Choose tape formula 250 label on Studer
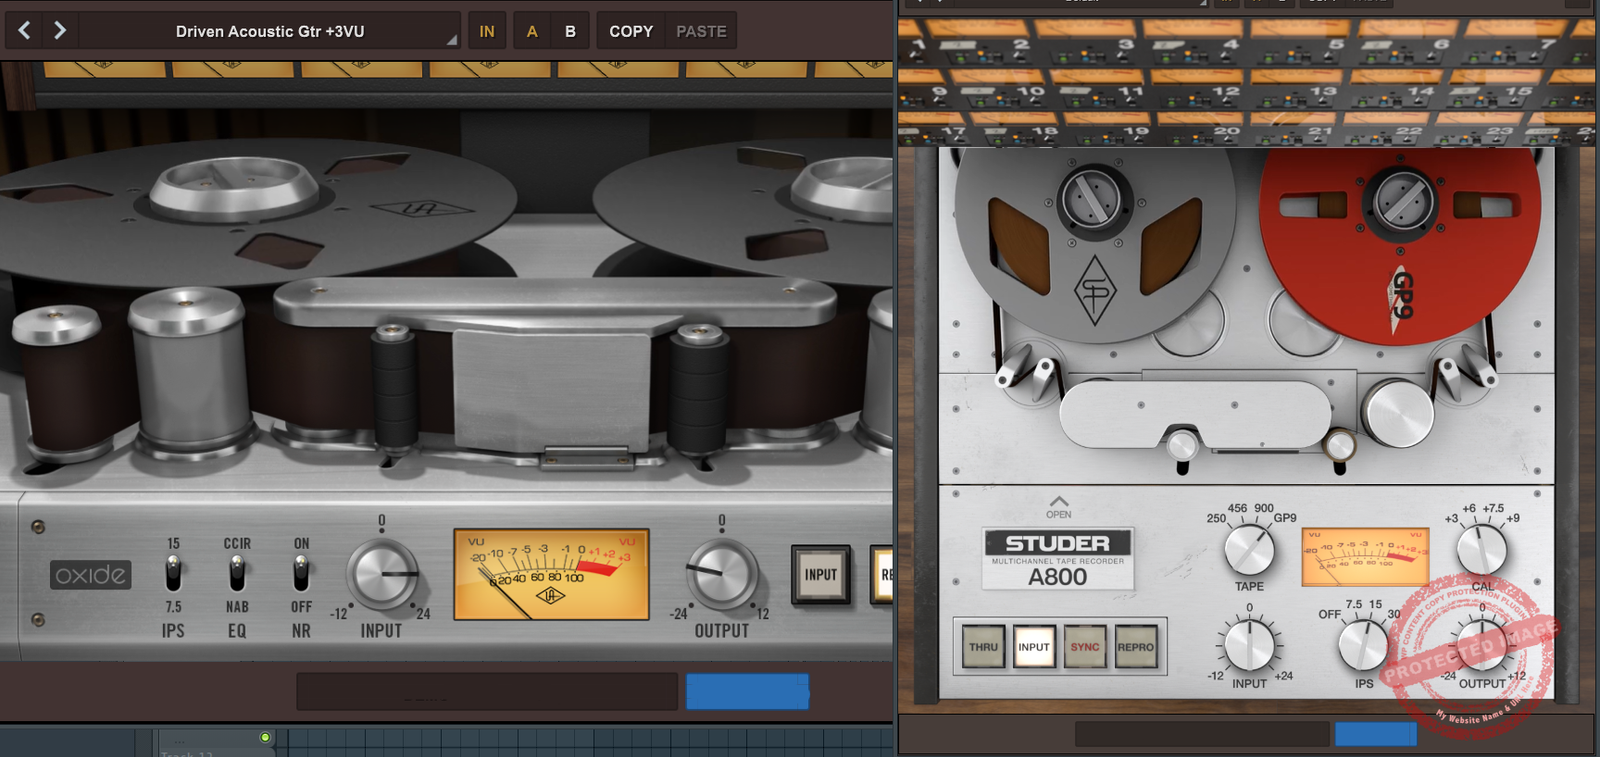This screenshot has height=757, width=1600. (x=1216, y=518)
